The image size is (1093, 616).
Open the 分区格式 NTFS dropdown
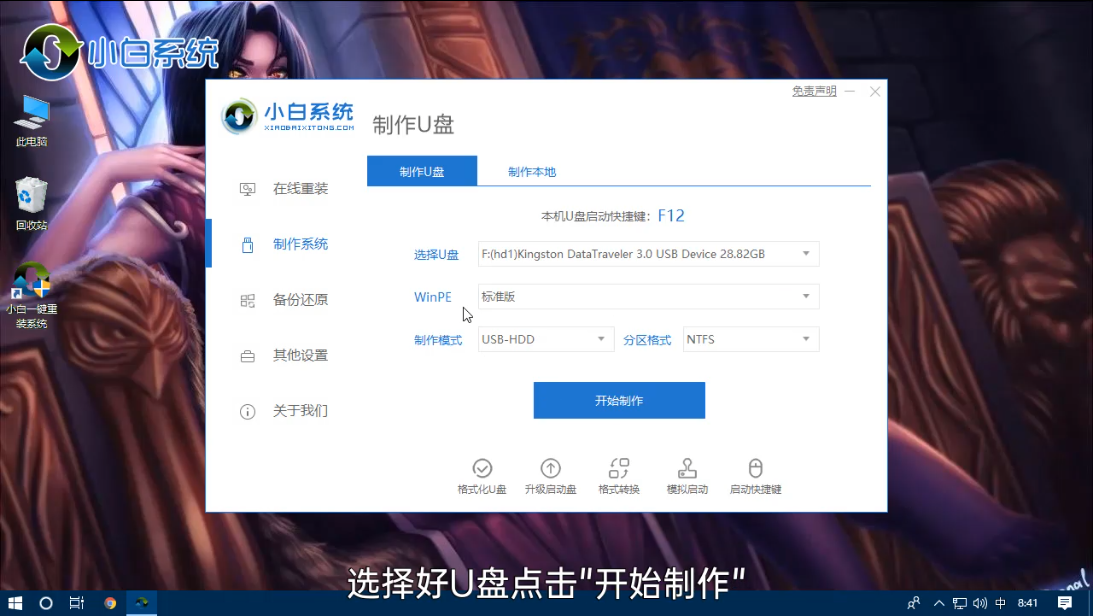click(751, 339)
